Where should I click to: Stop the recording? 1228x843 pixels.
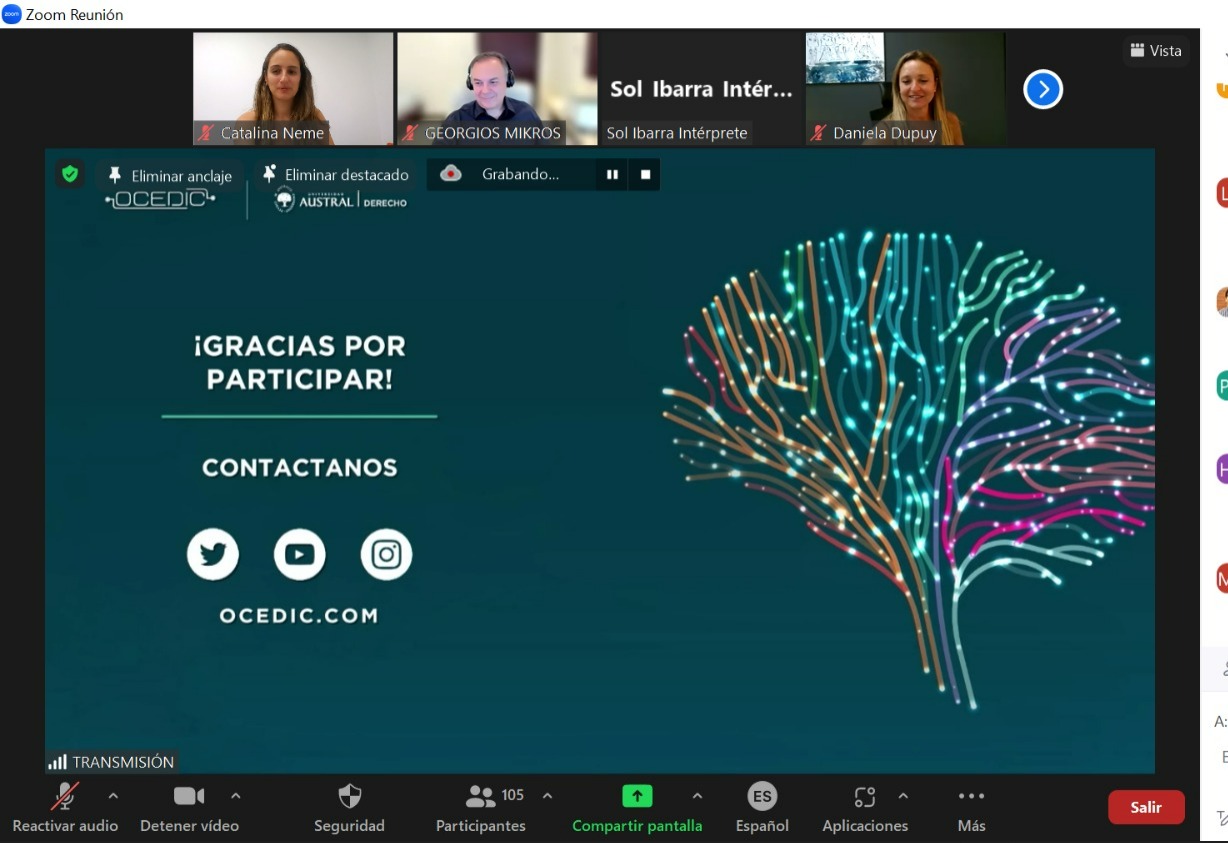[645, 174]
